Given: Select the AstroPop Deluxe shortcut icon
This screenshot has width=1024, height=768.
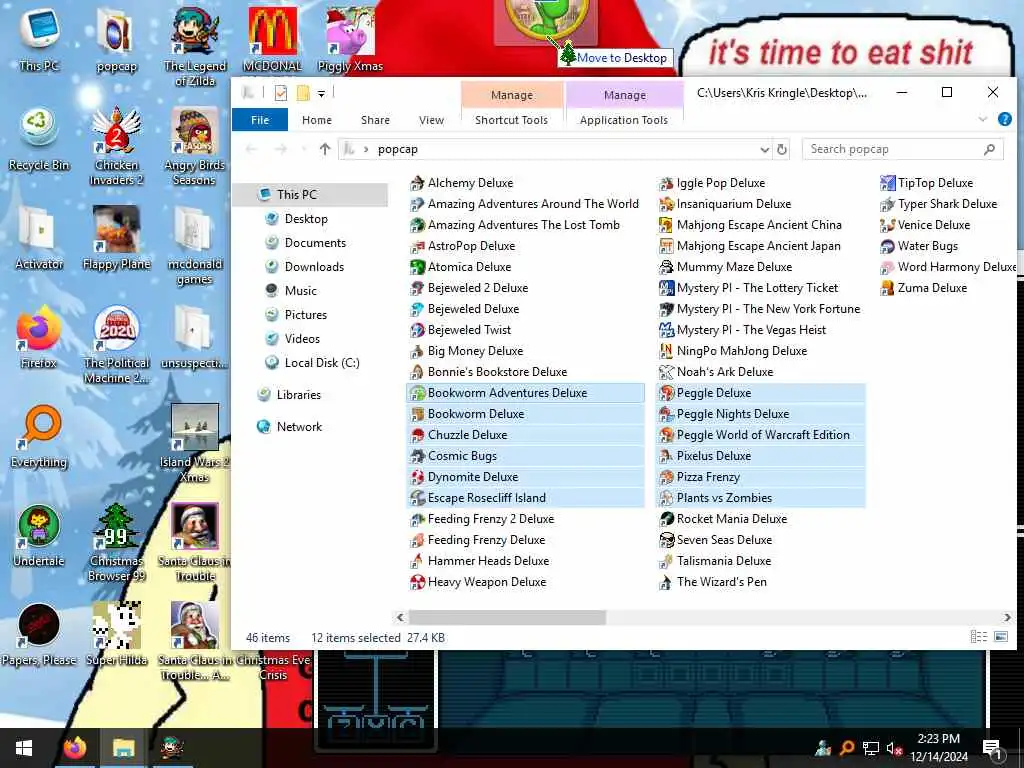Looking at the screenshot, I should pos(417,246).
